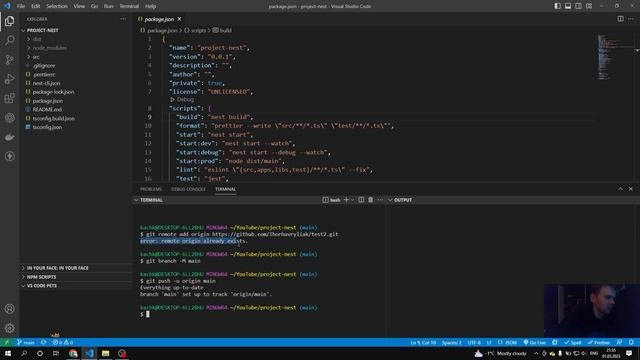Open Chrome from the taskbar
Viewport: 640px width, 360px height.
tap(73, 353)
